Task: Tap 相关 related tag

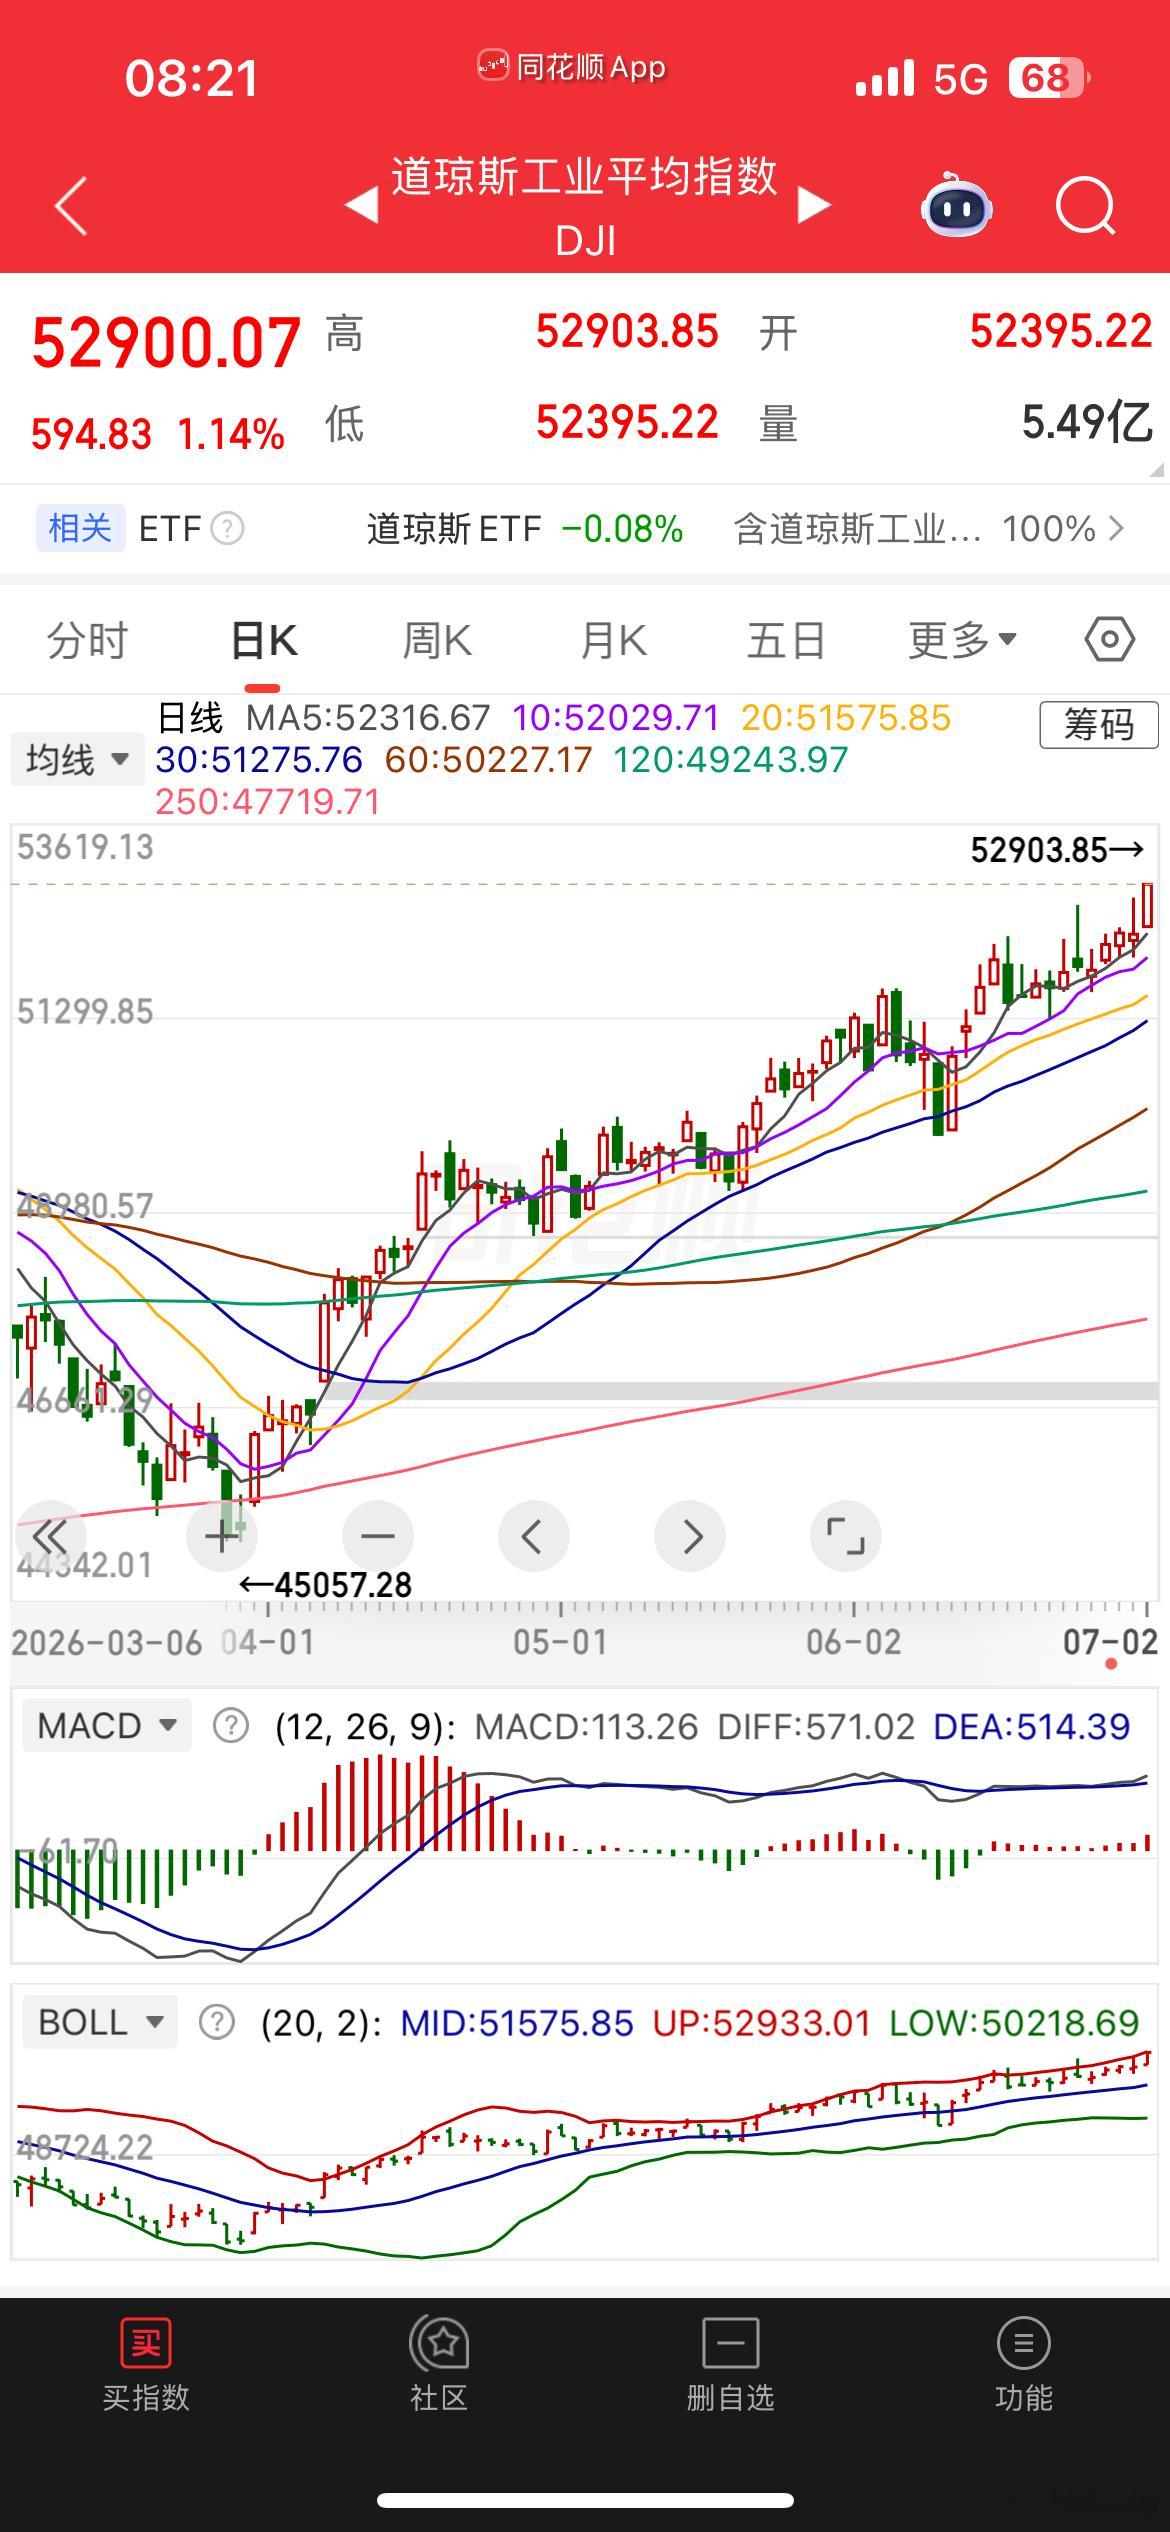Action: coord(80,528)
